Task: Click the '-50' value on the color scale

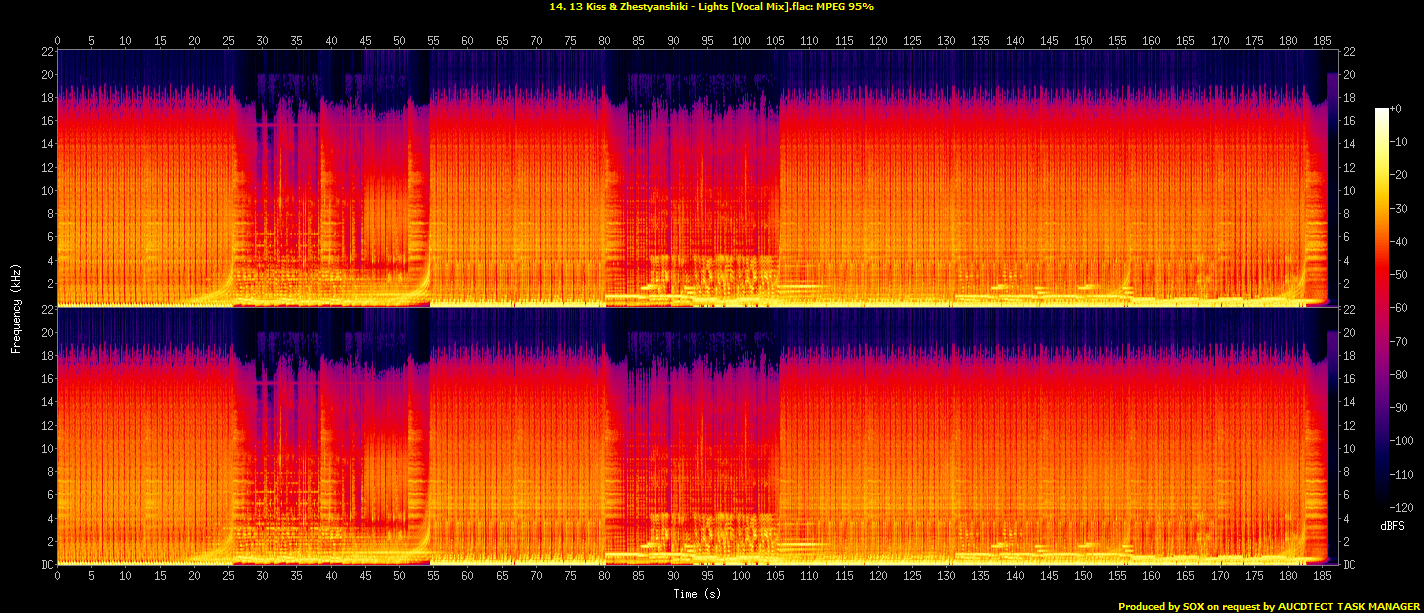Action: coord(1400,273)
